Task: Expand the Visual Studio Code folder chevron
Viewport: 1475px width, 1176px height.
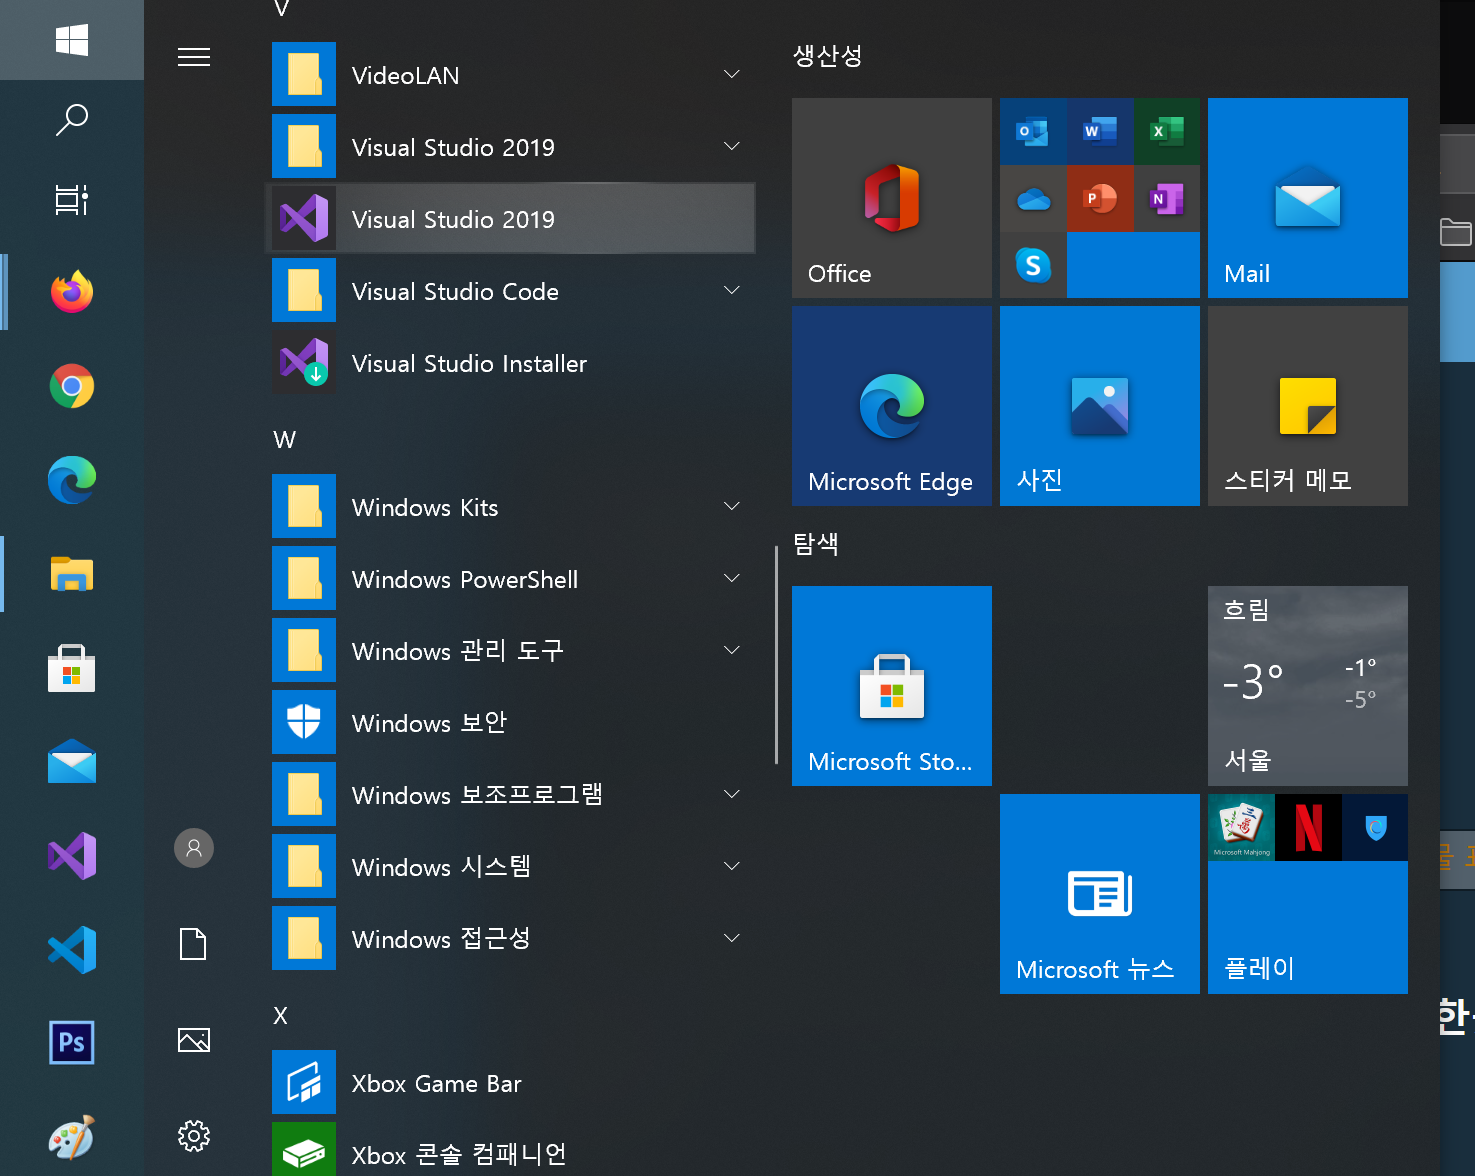Action: pyautogui.click(x=732, y=291)
